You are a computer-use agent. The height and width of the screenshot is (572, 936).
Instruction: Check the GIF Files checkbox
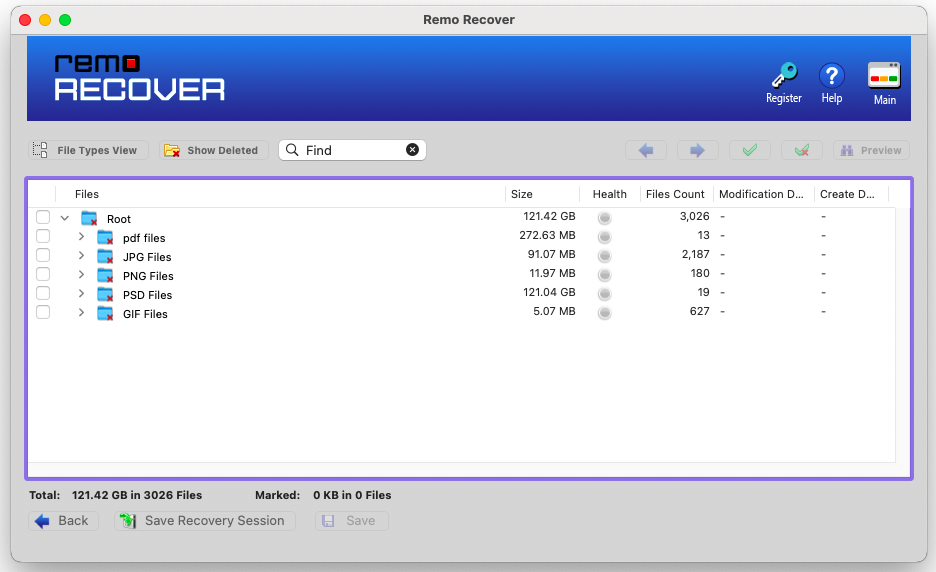43,312
